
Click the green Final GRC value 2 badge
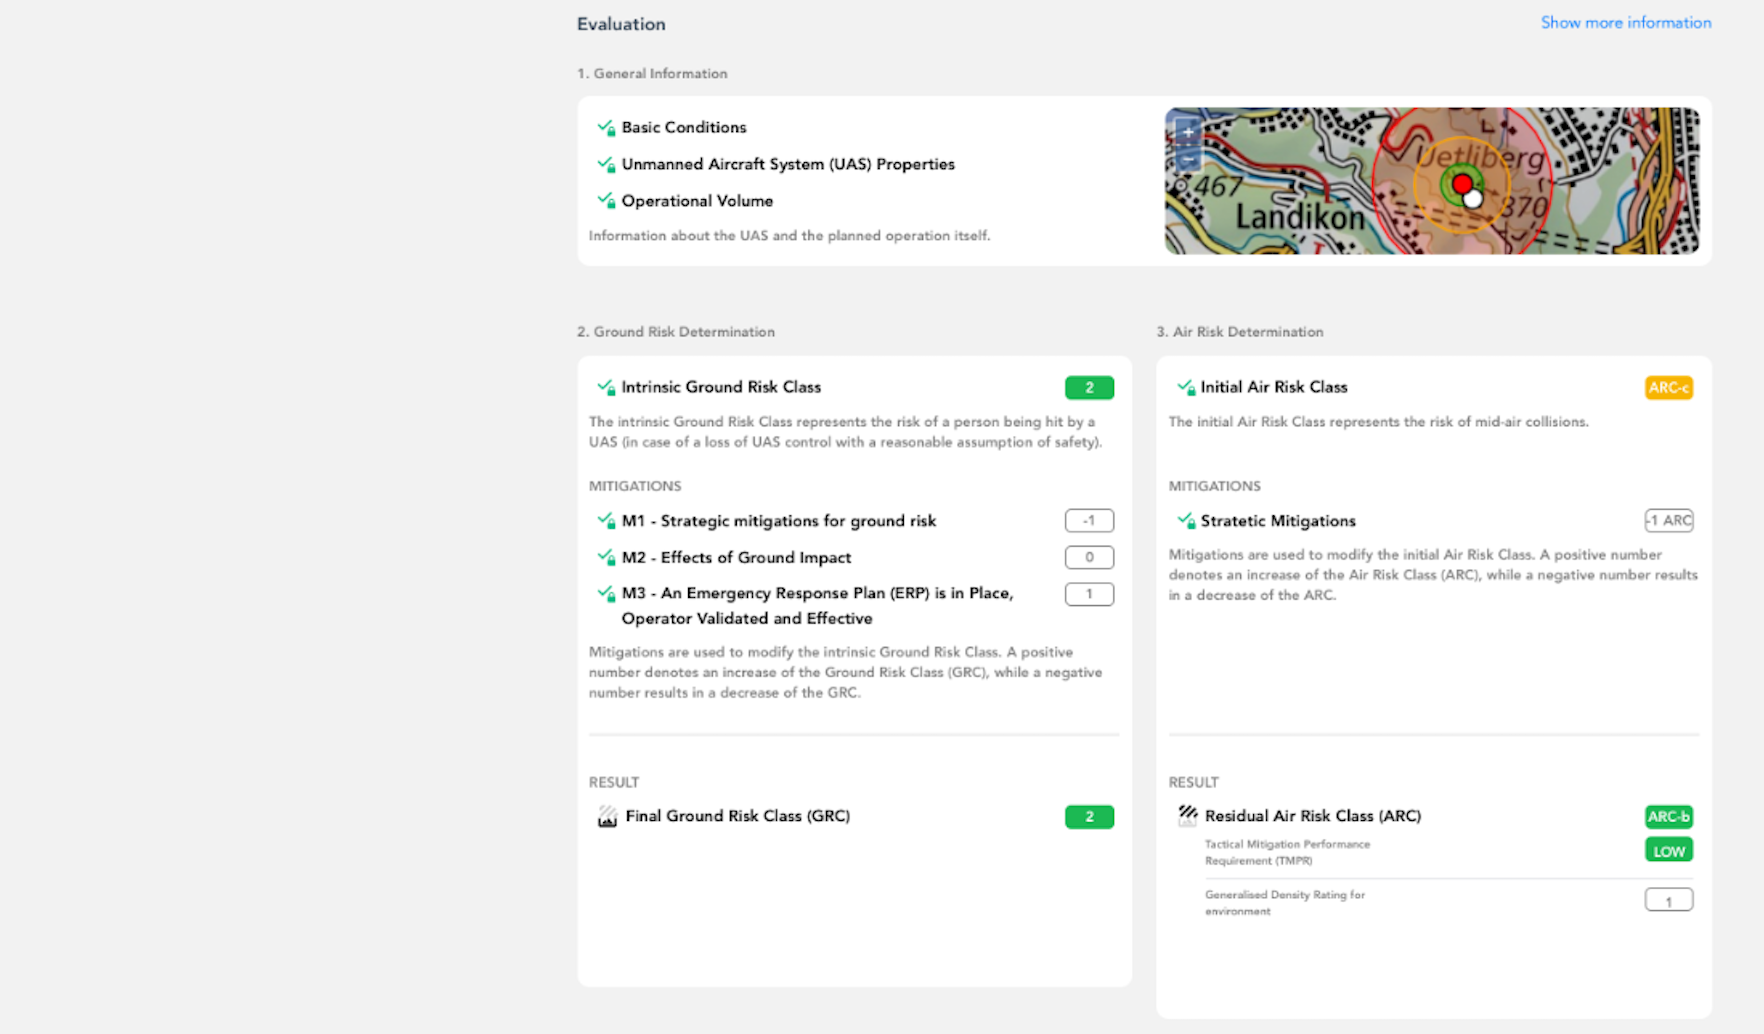(1089, 817)
